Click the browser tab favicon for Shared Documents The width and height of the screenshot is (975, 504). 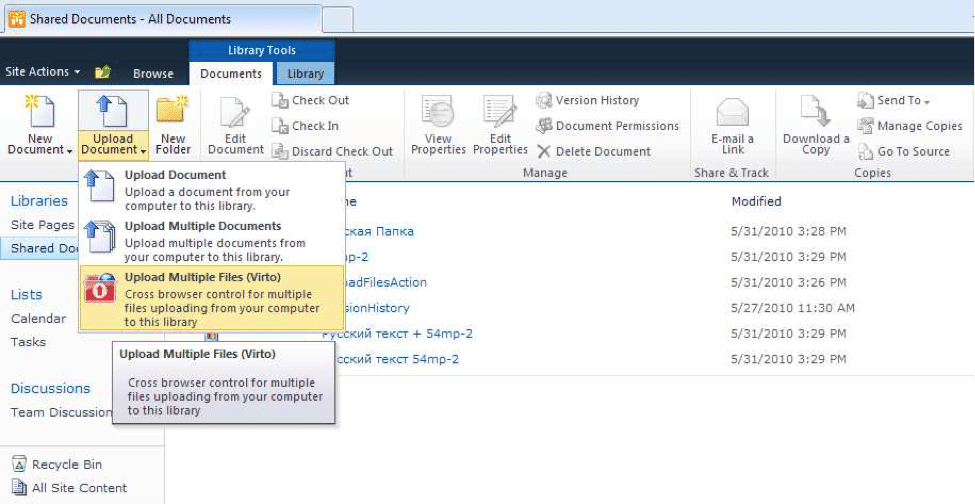[x=17, y=19]
